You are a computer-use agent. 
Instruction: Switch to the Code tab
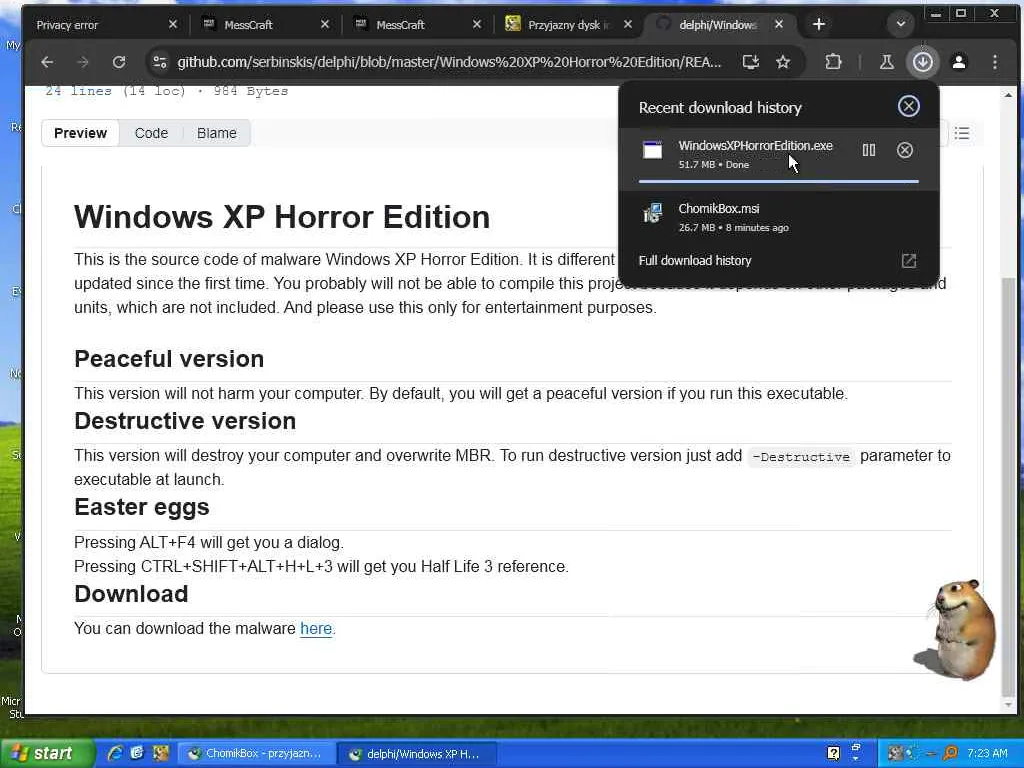(151, 133)
